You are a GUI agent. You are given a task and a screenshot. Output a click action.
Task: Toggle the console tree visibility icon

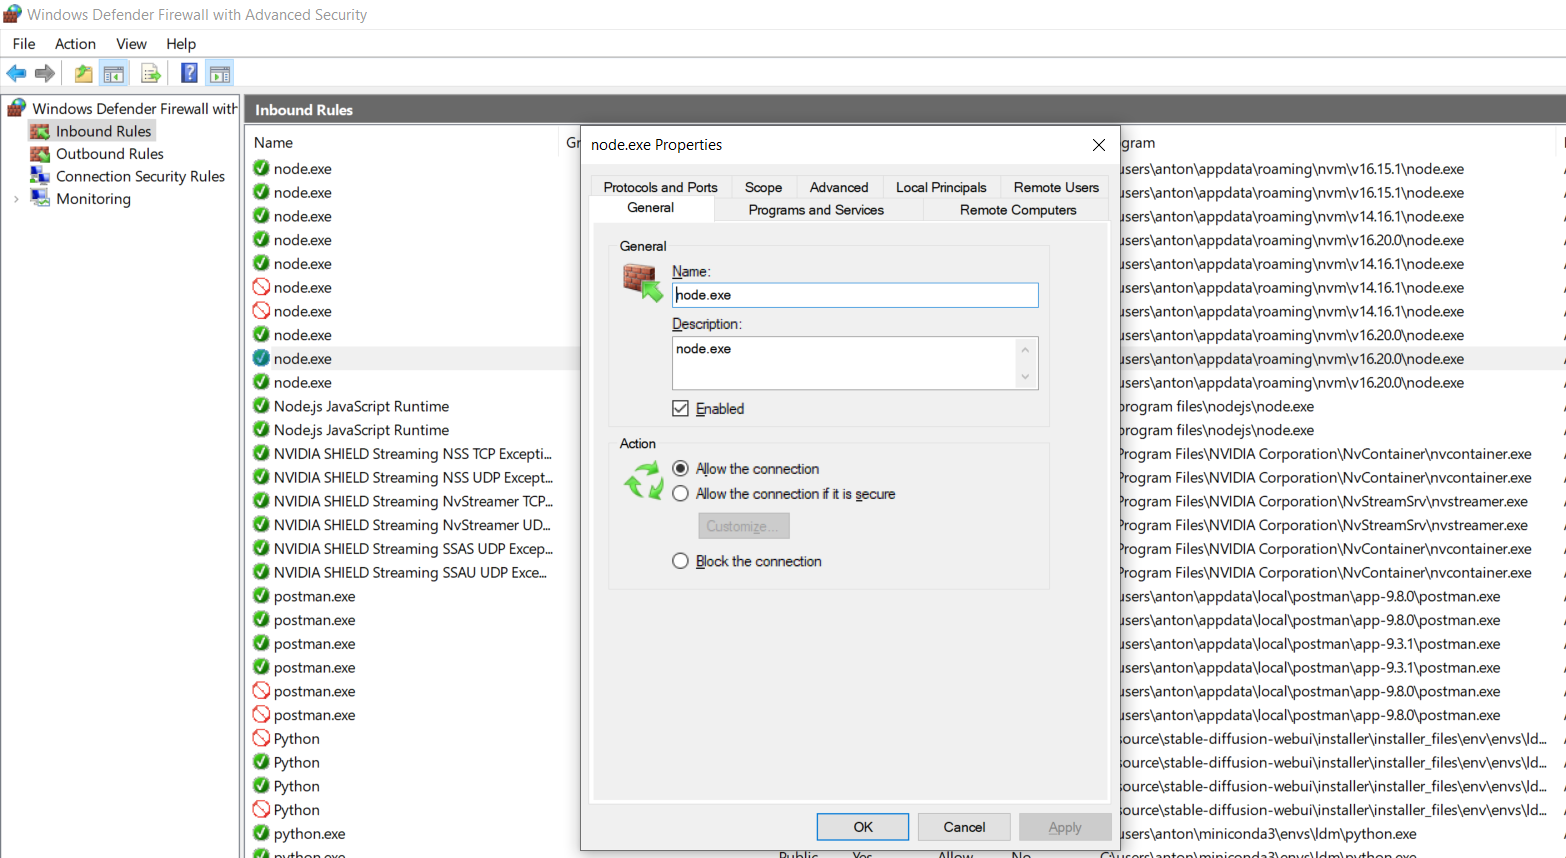click(114, 72)
